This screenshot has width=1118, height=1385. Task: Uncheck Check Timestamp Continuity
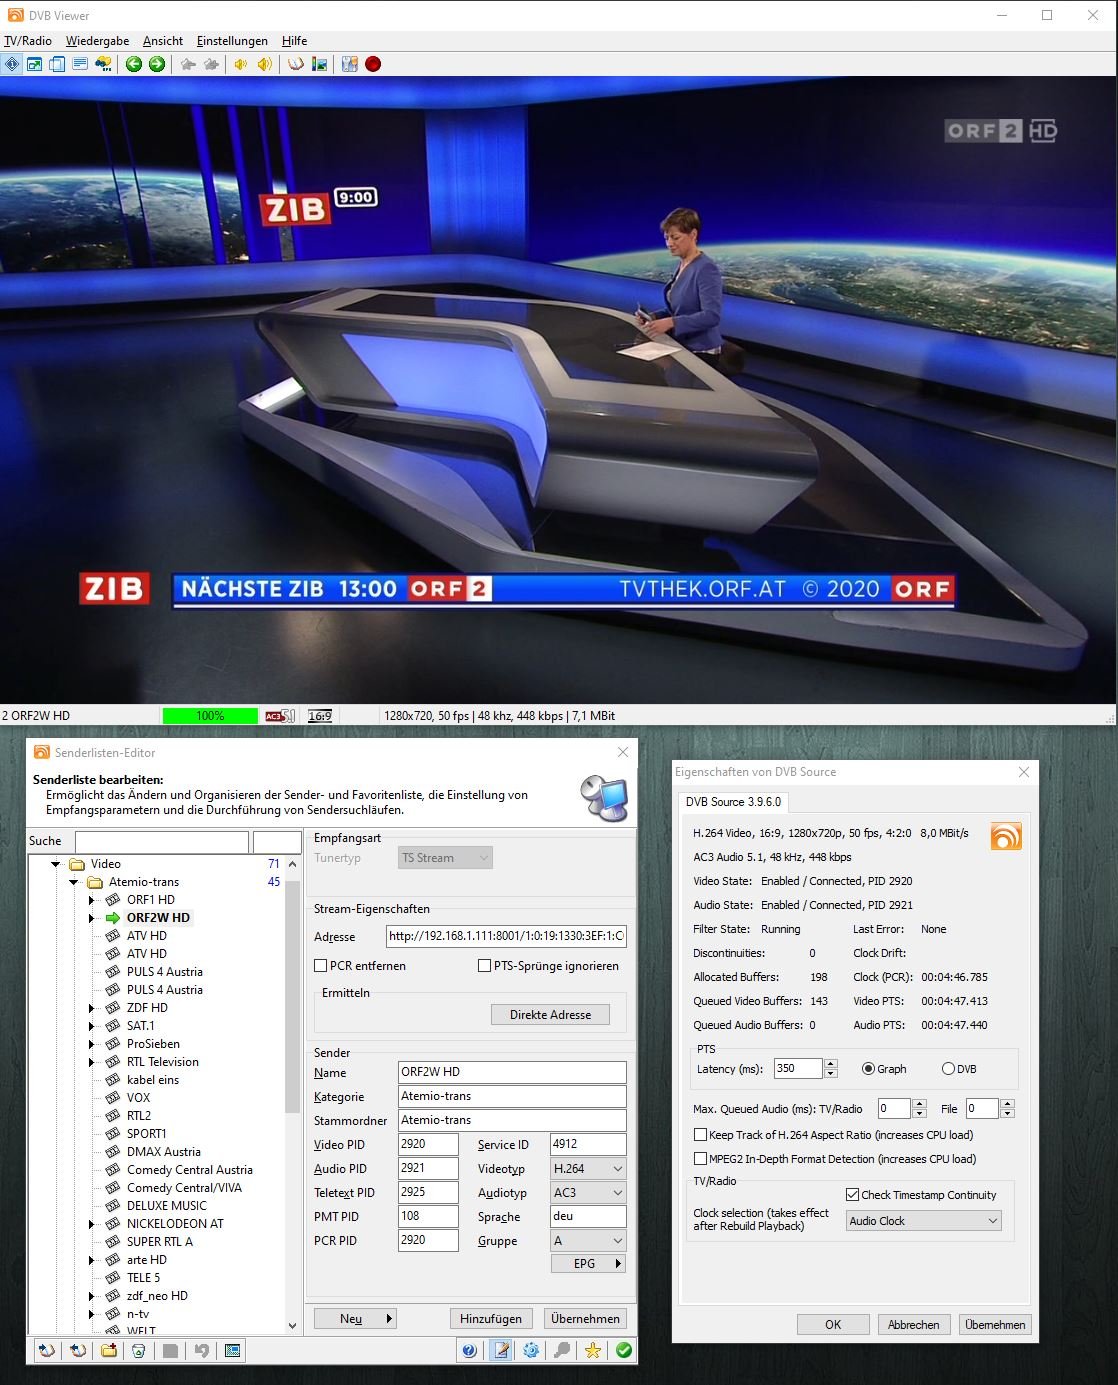tap(853, 1195)
